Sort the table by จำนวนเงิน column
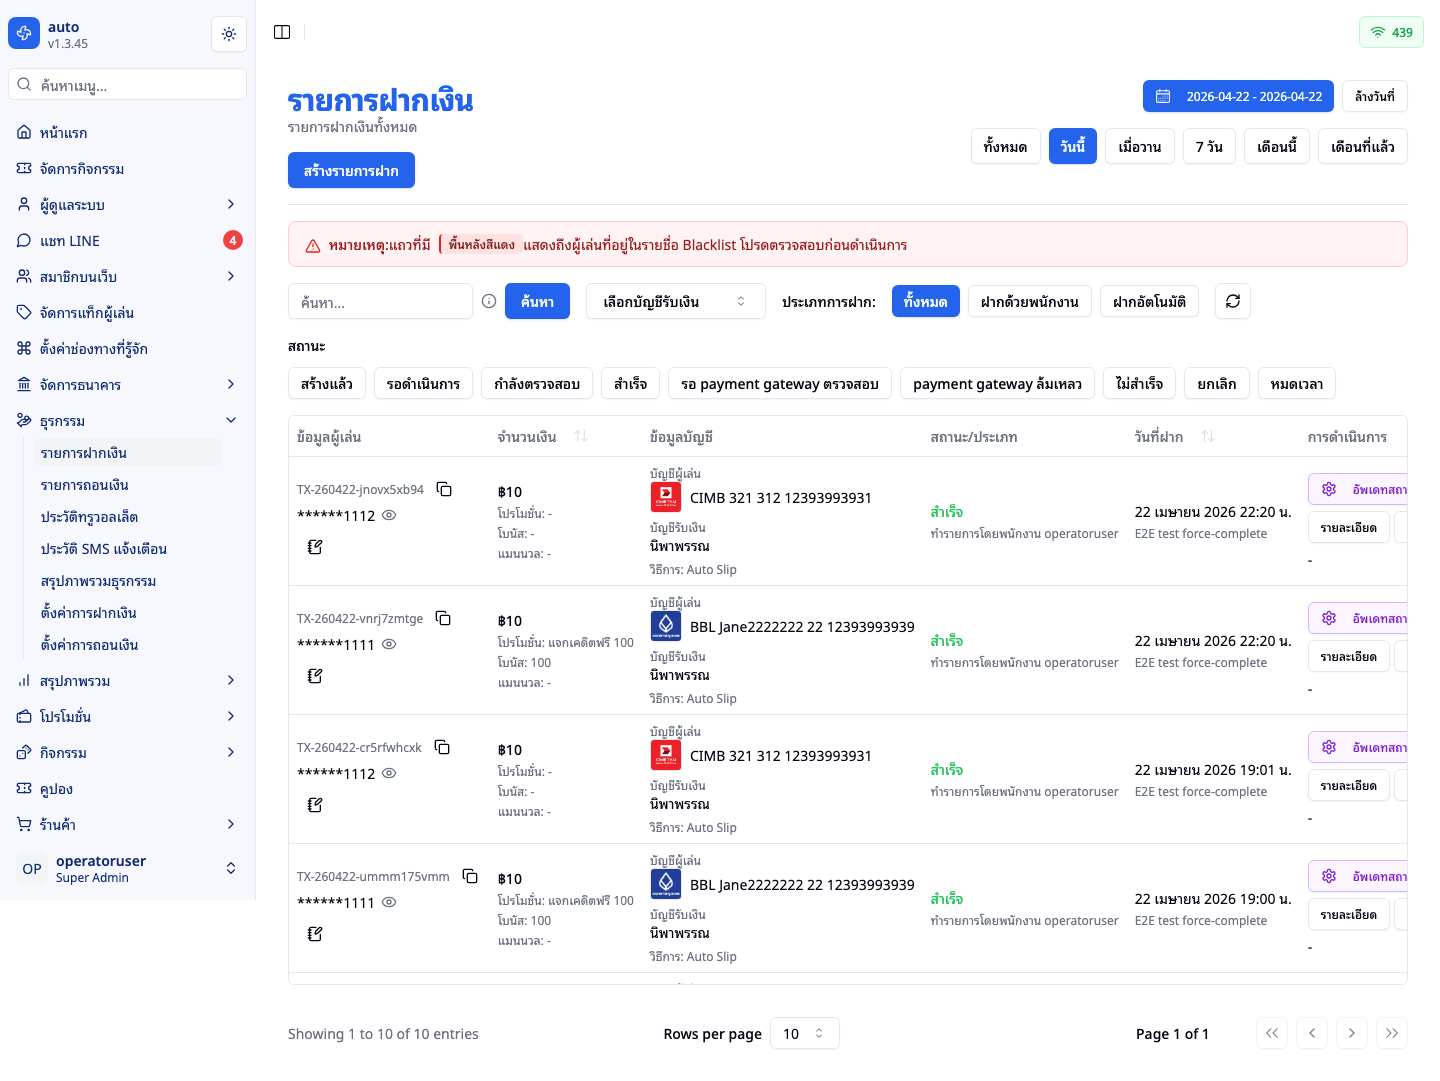1440x1081 pixels. 581,437
